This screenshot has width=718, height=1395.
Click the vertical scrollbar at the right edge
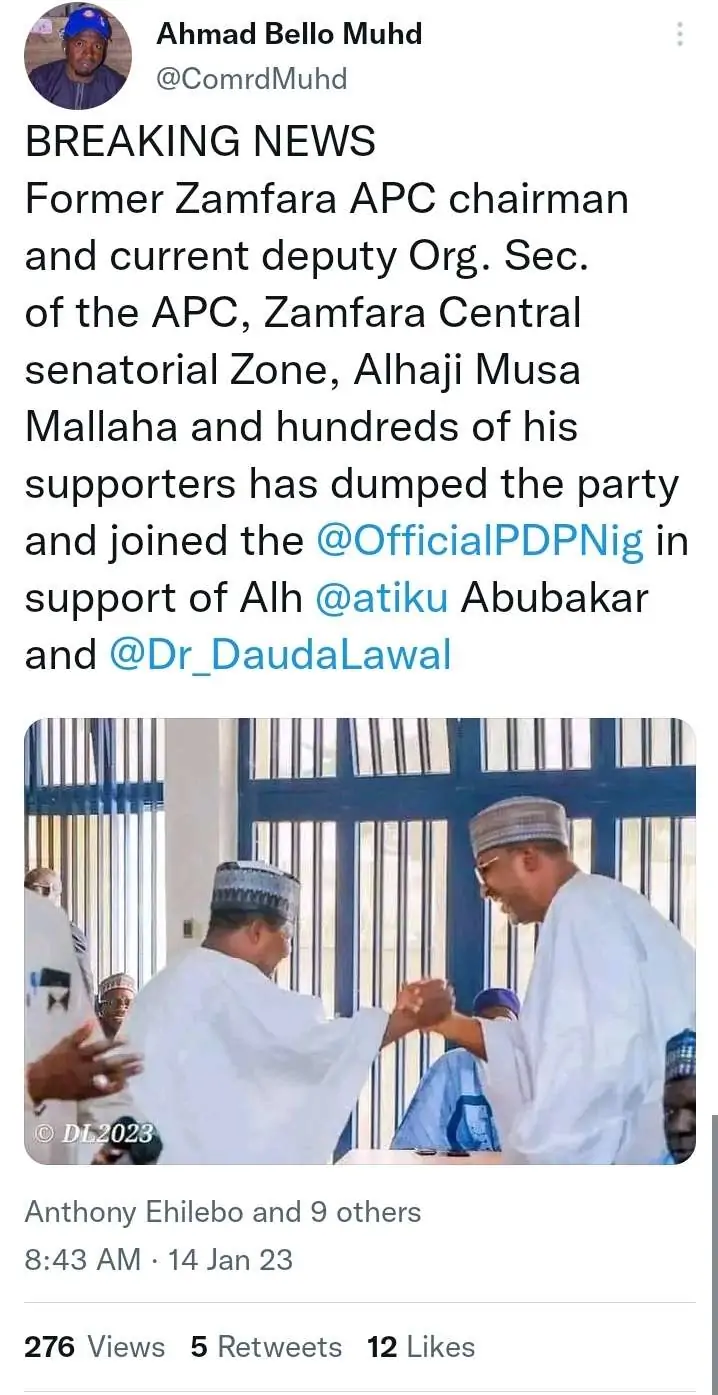click(713, 1250)
